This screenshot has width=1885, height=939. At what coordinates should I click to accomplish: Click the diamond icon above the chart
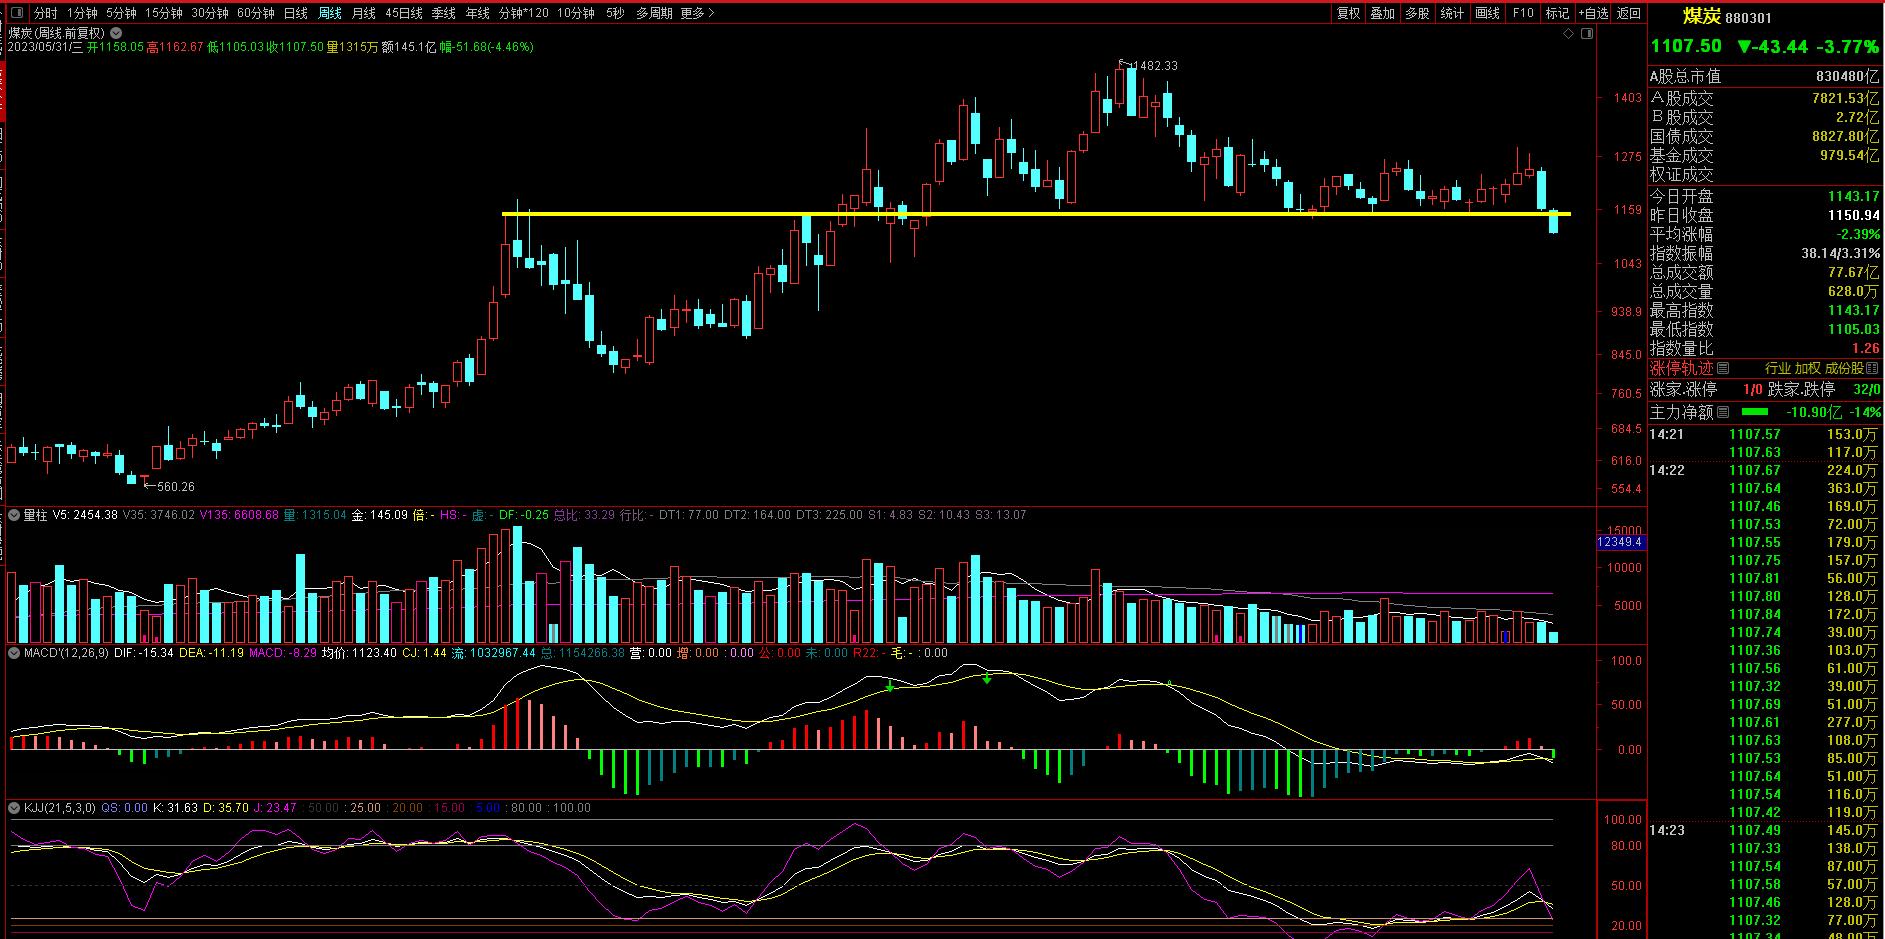(1568, 34)
